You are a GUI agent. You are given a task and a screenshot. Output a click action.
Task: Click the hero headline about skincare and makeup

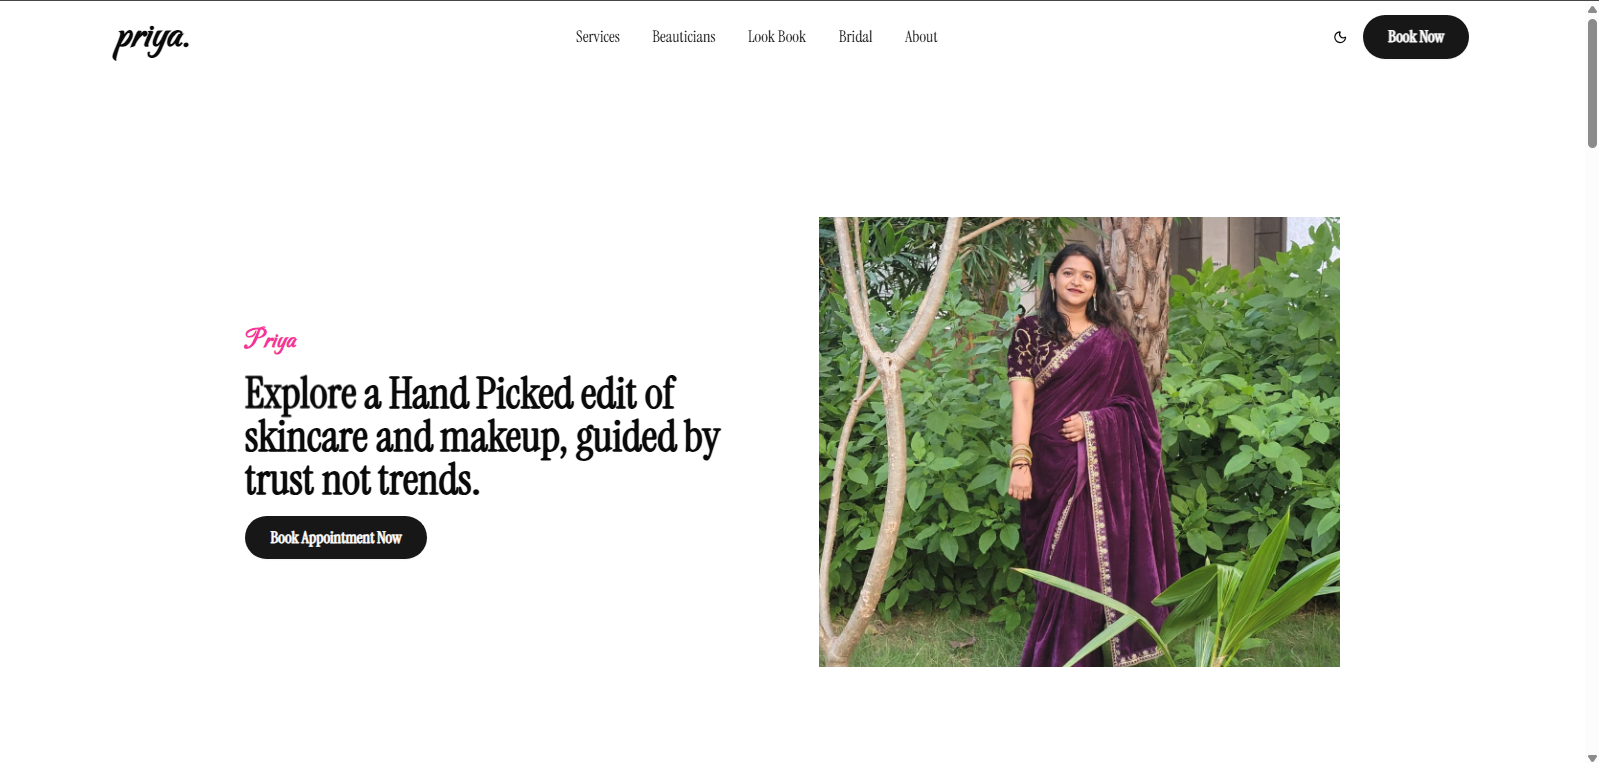coord(482,437)
